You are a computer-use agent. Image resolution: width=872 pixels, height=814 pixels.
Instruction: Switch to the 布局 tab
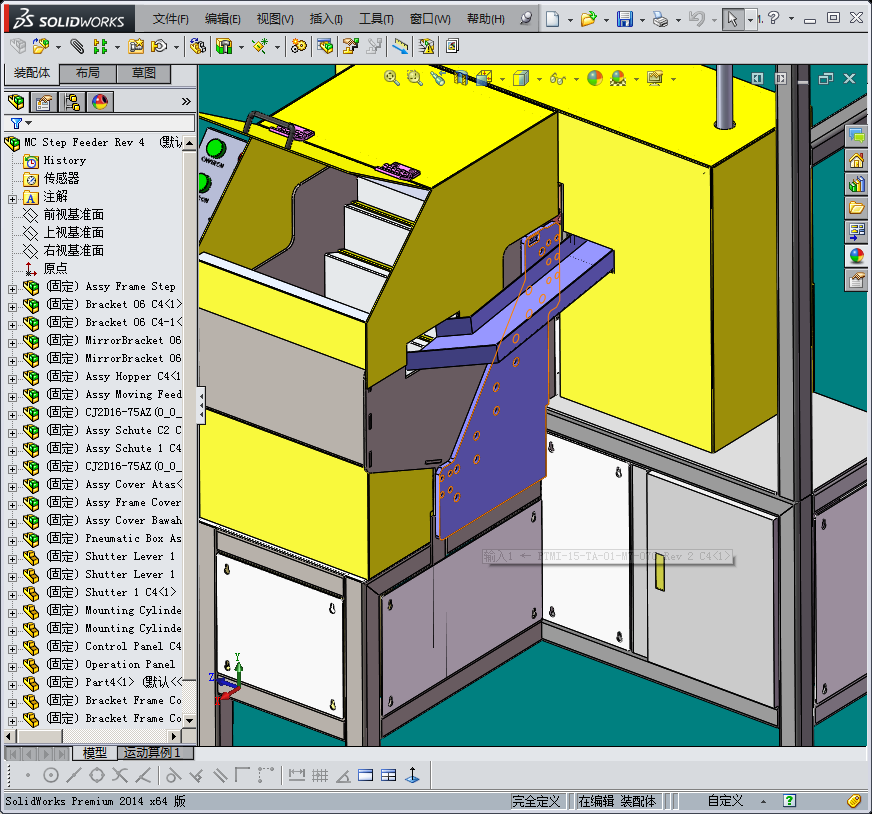pos(87,73)
